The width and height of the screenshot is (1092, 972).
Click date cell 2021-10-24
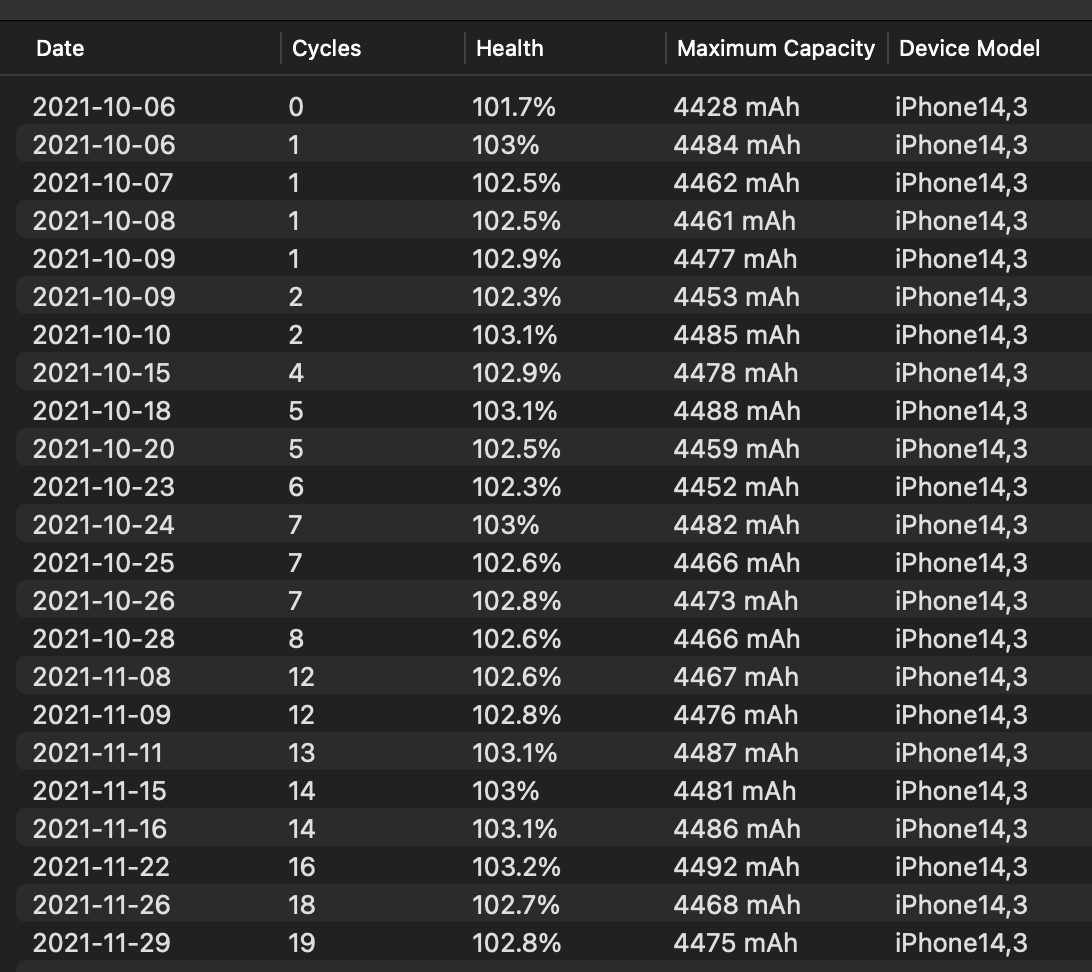coord(104,524)
